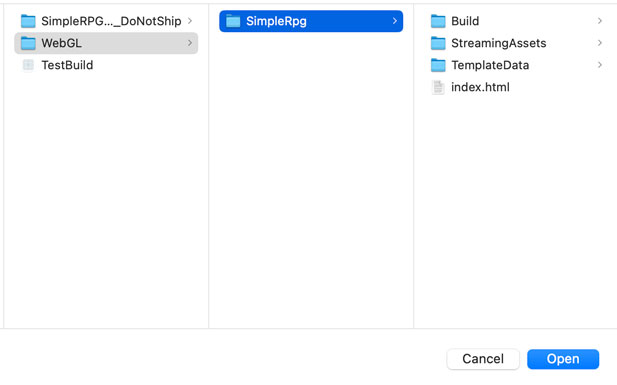Select the index.html file name

click(x=480, y=87)
